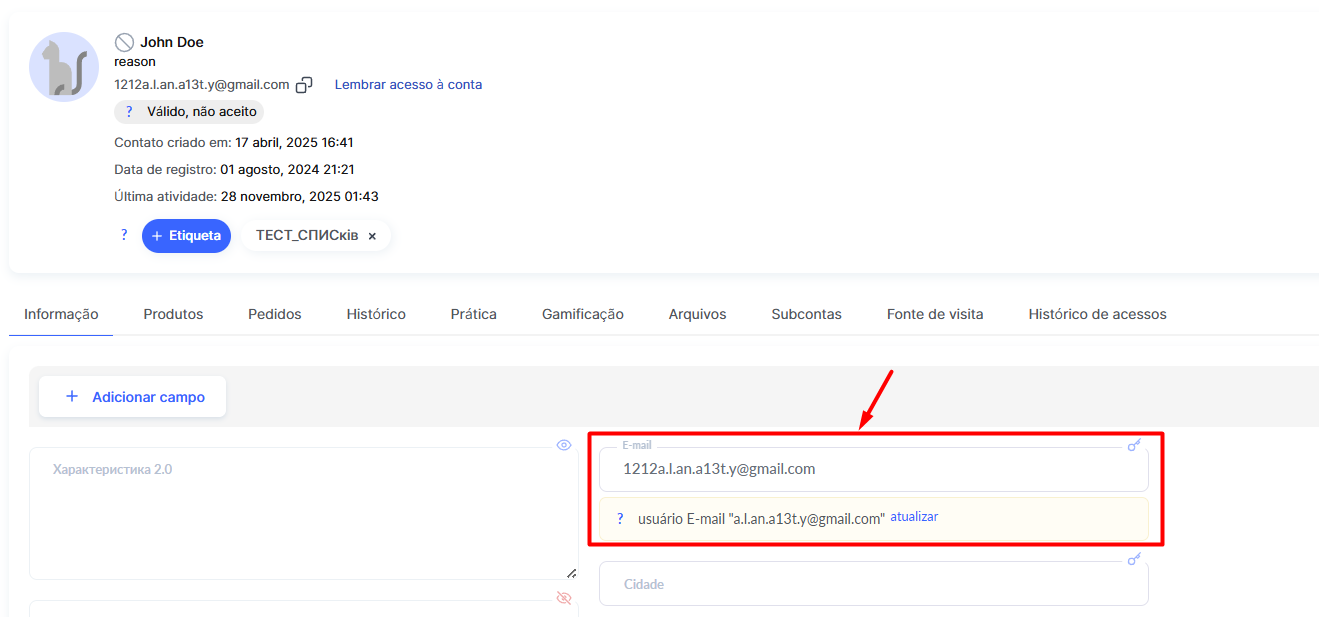Viewport: 1319px width, 617px height.
Task: Click the key icon above the Cidade field
Action: 1134,559
